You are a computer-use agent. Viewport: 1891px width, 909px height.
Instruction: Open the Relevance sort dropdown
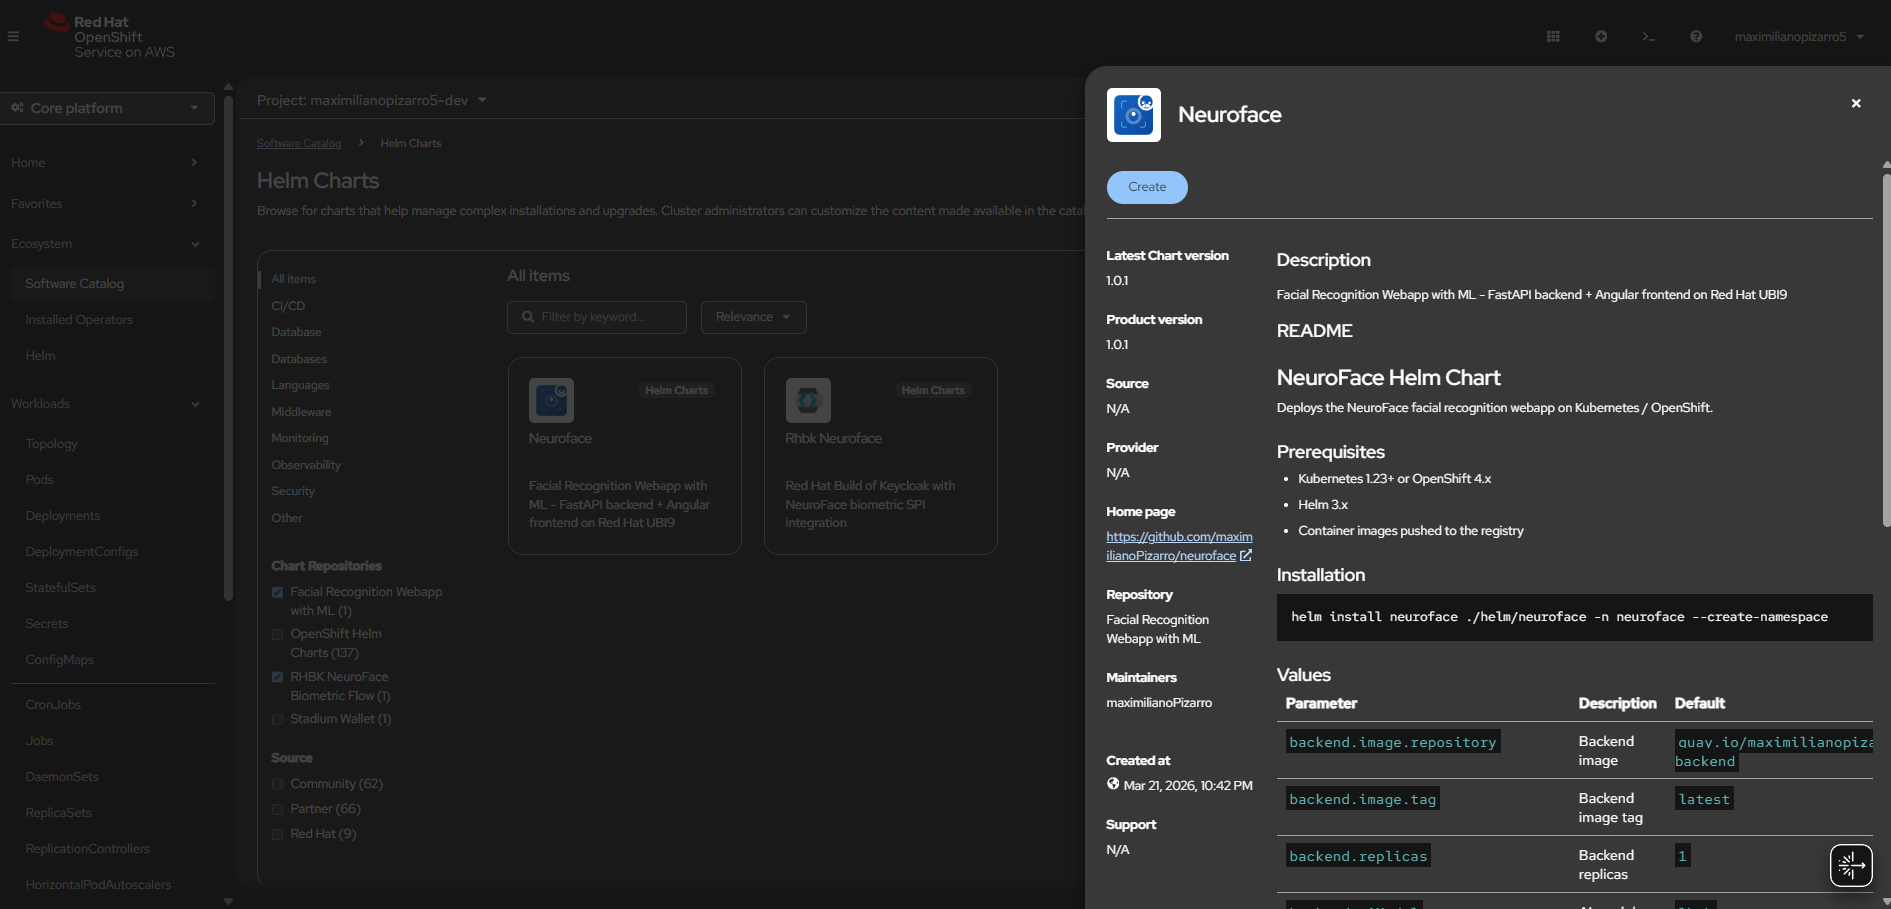[753, 317]
